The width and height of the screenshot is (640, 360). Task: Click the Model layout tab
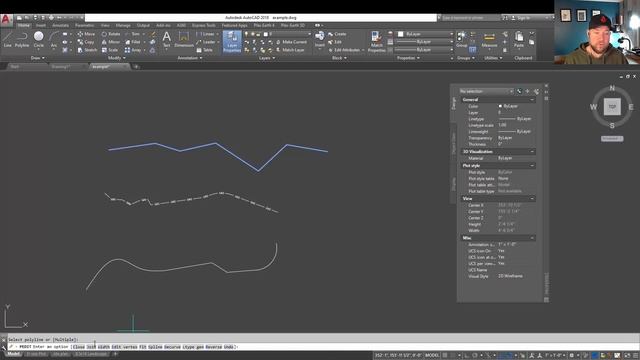pos(13,354)
